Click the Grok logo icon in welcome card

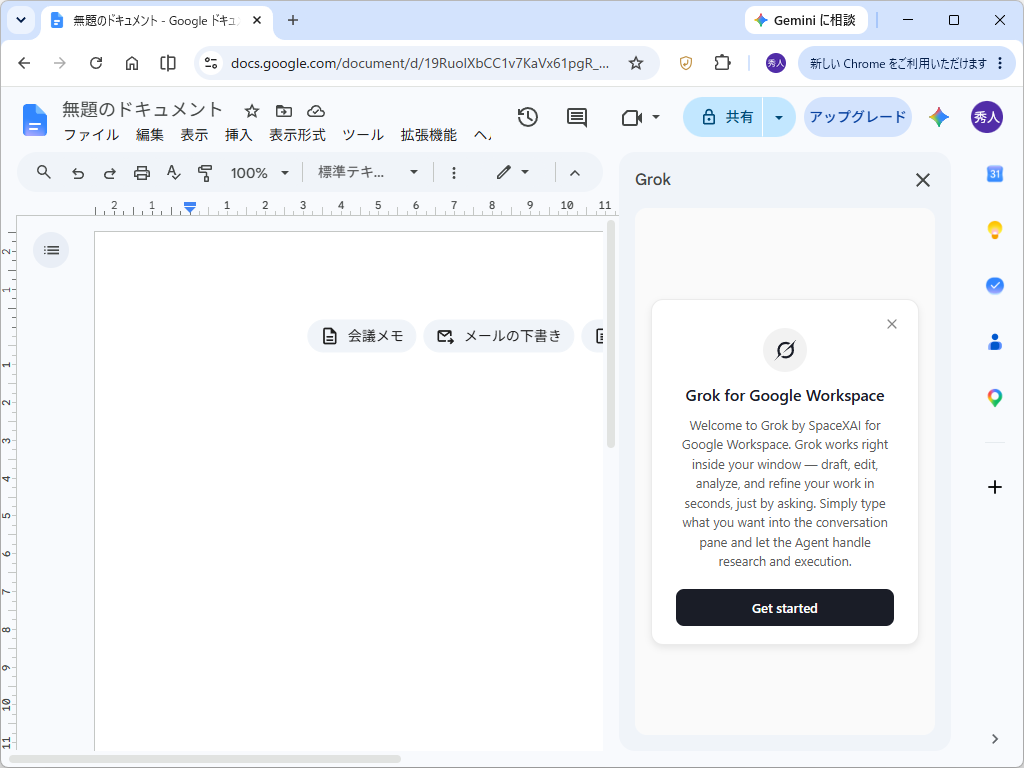pos(785,350)
